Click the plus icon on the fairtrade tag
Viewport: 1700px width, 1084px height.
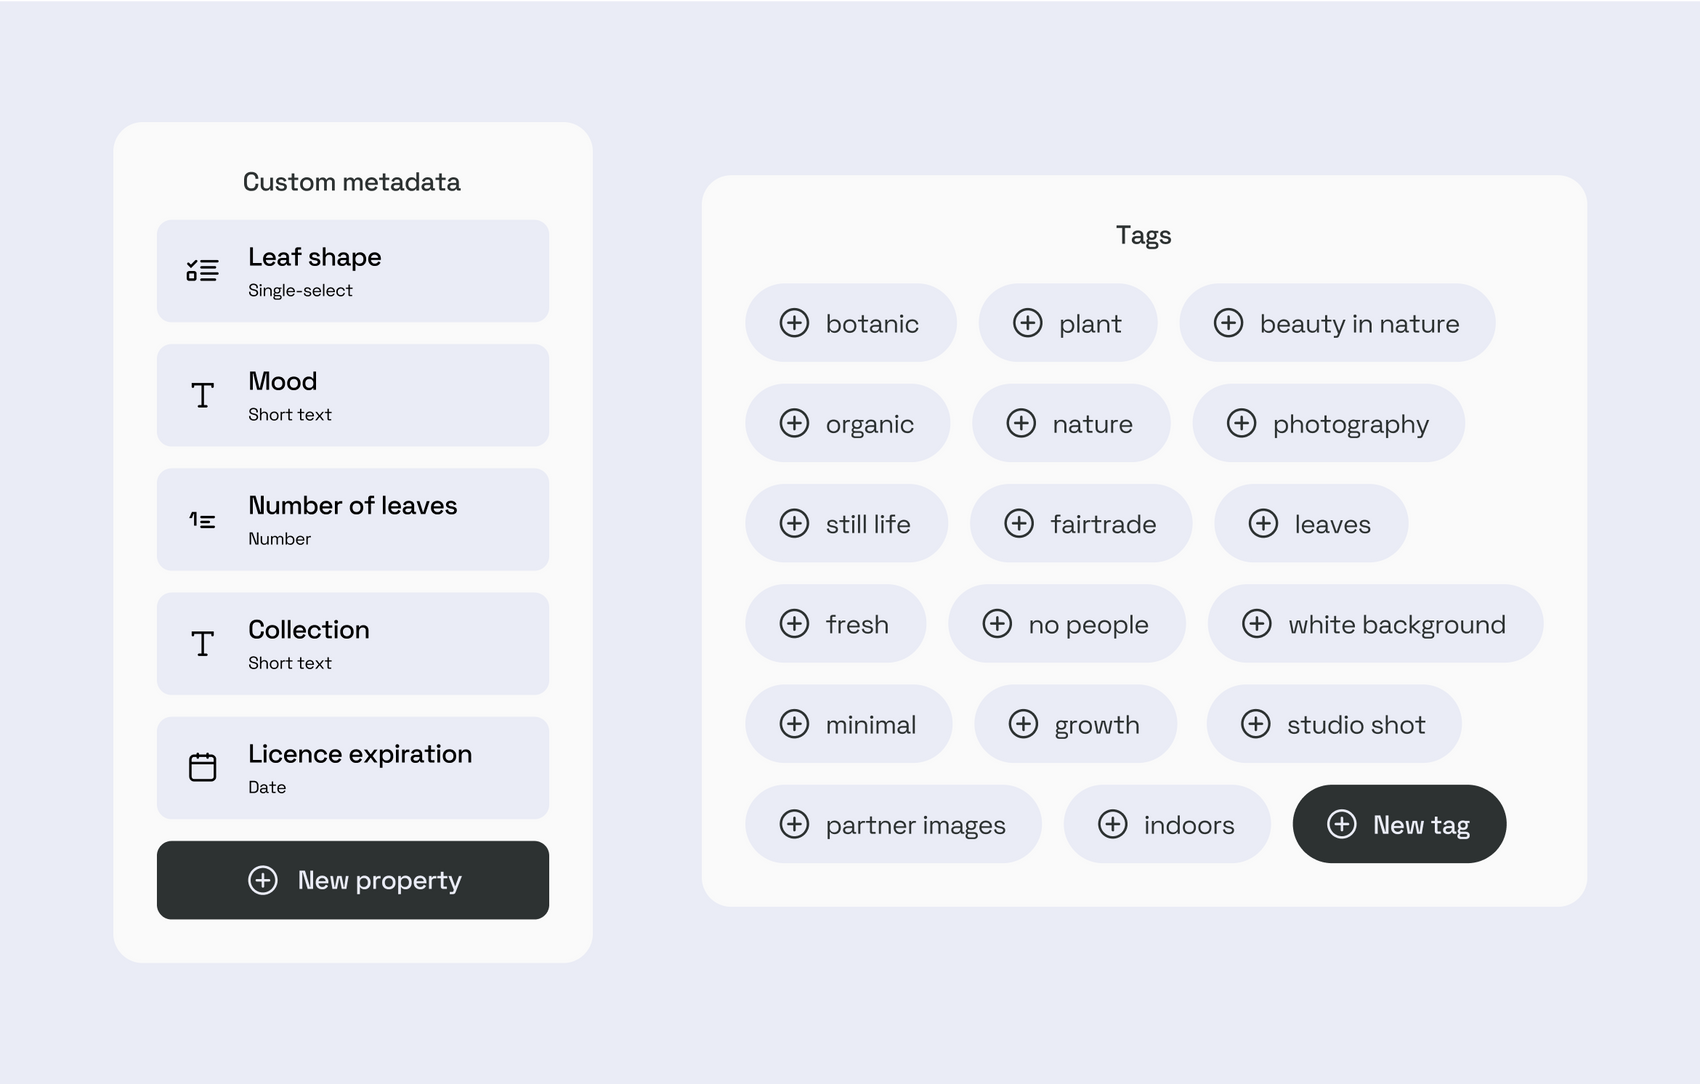tap(1019, 523)
